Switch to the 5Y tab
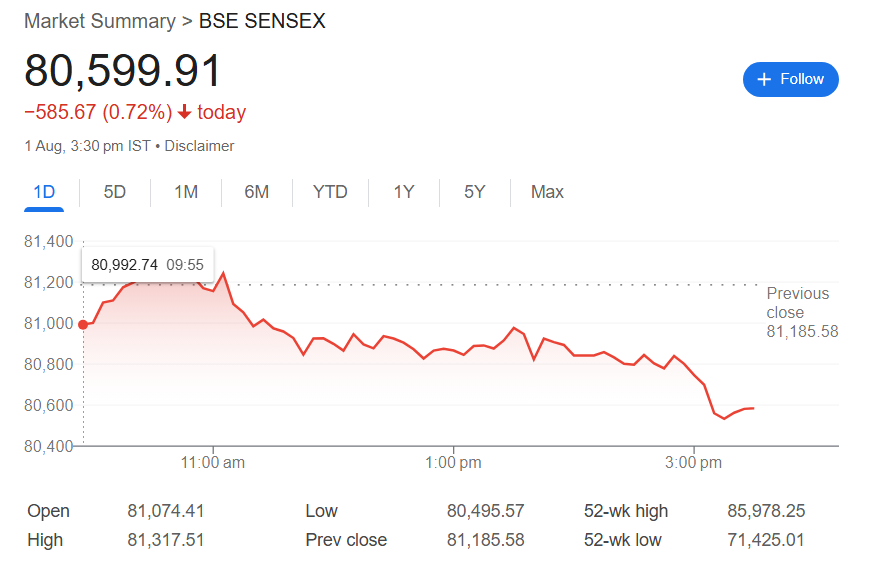Viewport: 882px width, 575px height. (475, 192)
